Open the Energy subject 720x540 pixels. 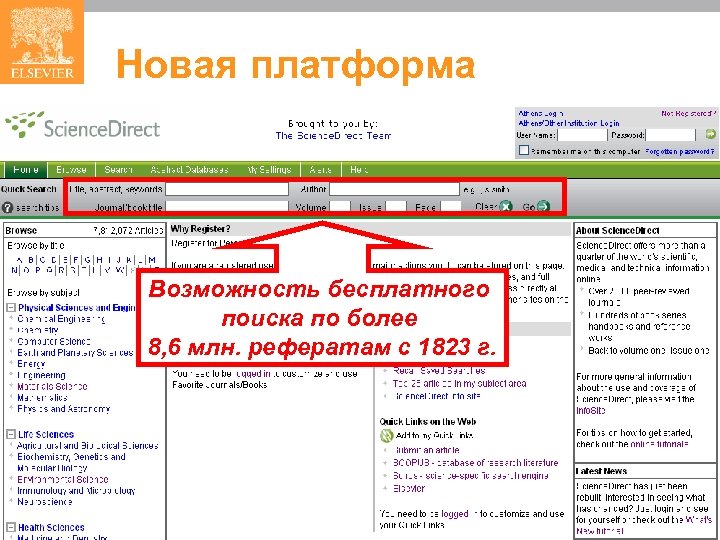31,364
